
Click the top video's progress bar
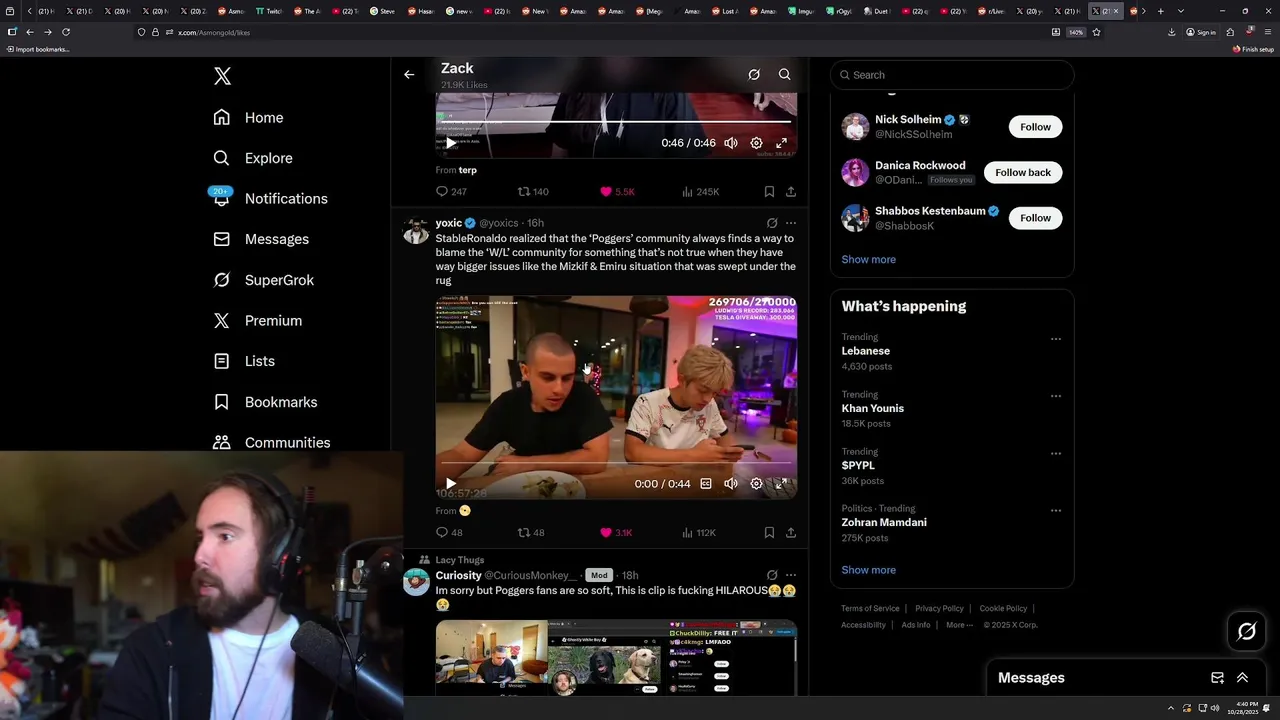click(x=616, y=122)
